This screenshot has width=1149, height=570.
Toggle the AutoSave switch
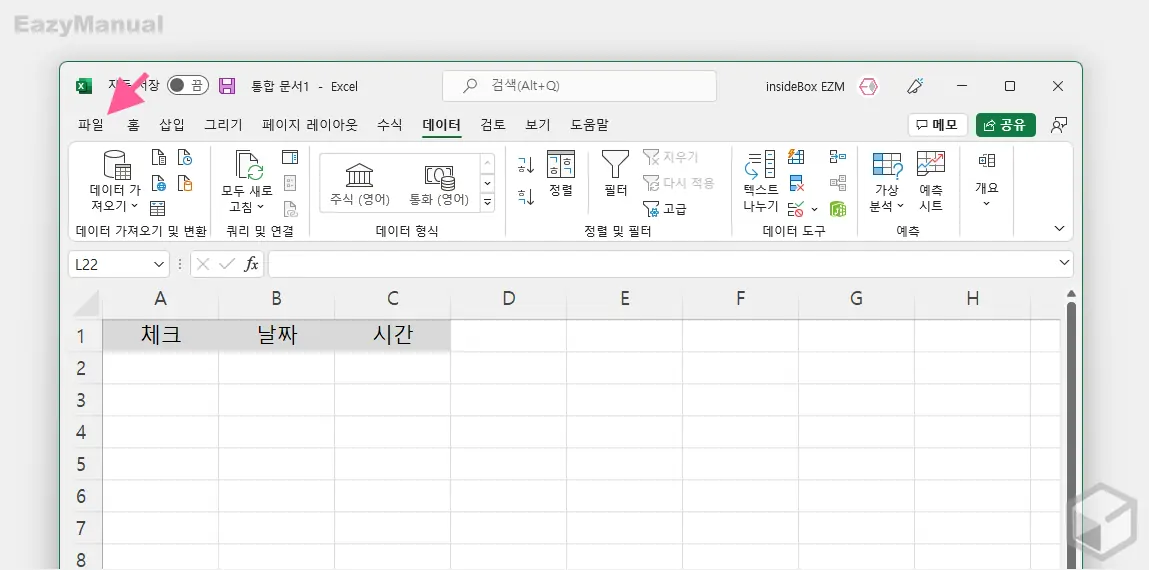click(x=188, y=86)
